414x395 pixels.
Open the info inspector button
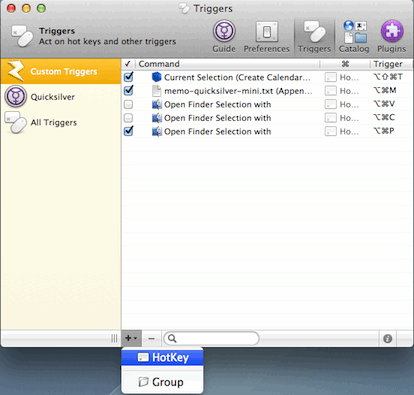click(387, 339)
